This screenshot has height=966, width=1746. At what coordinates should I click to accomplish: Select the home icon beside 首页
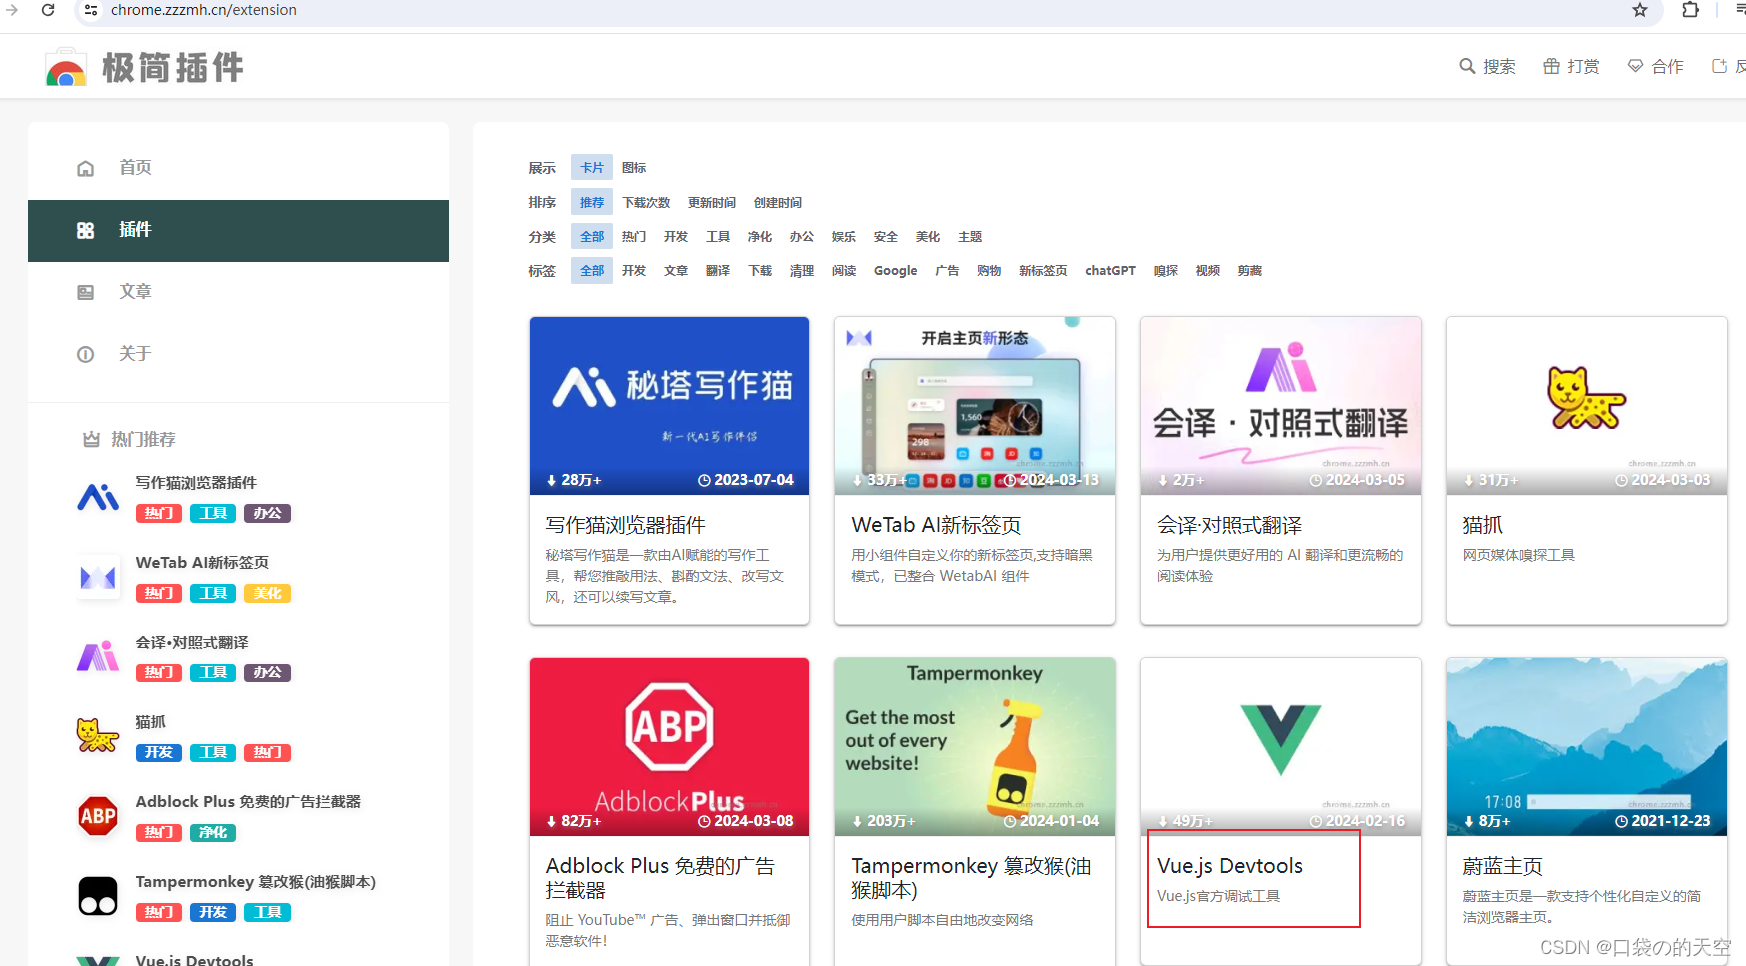point(85,167)
